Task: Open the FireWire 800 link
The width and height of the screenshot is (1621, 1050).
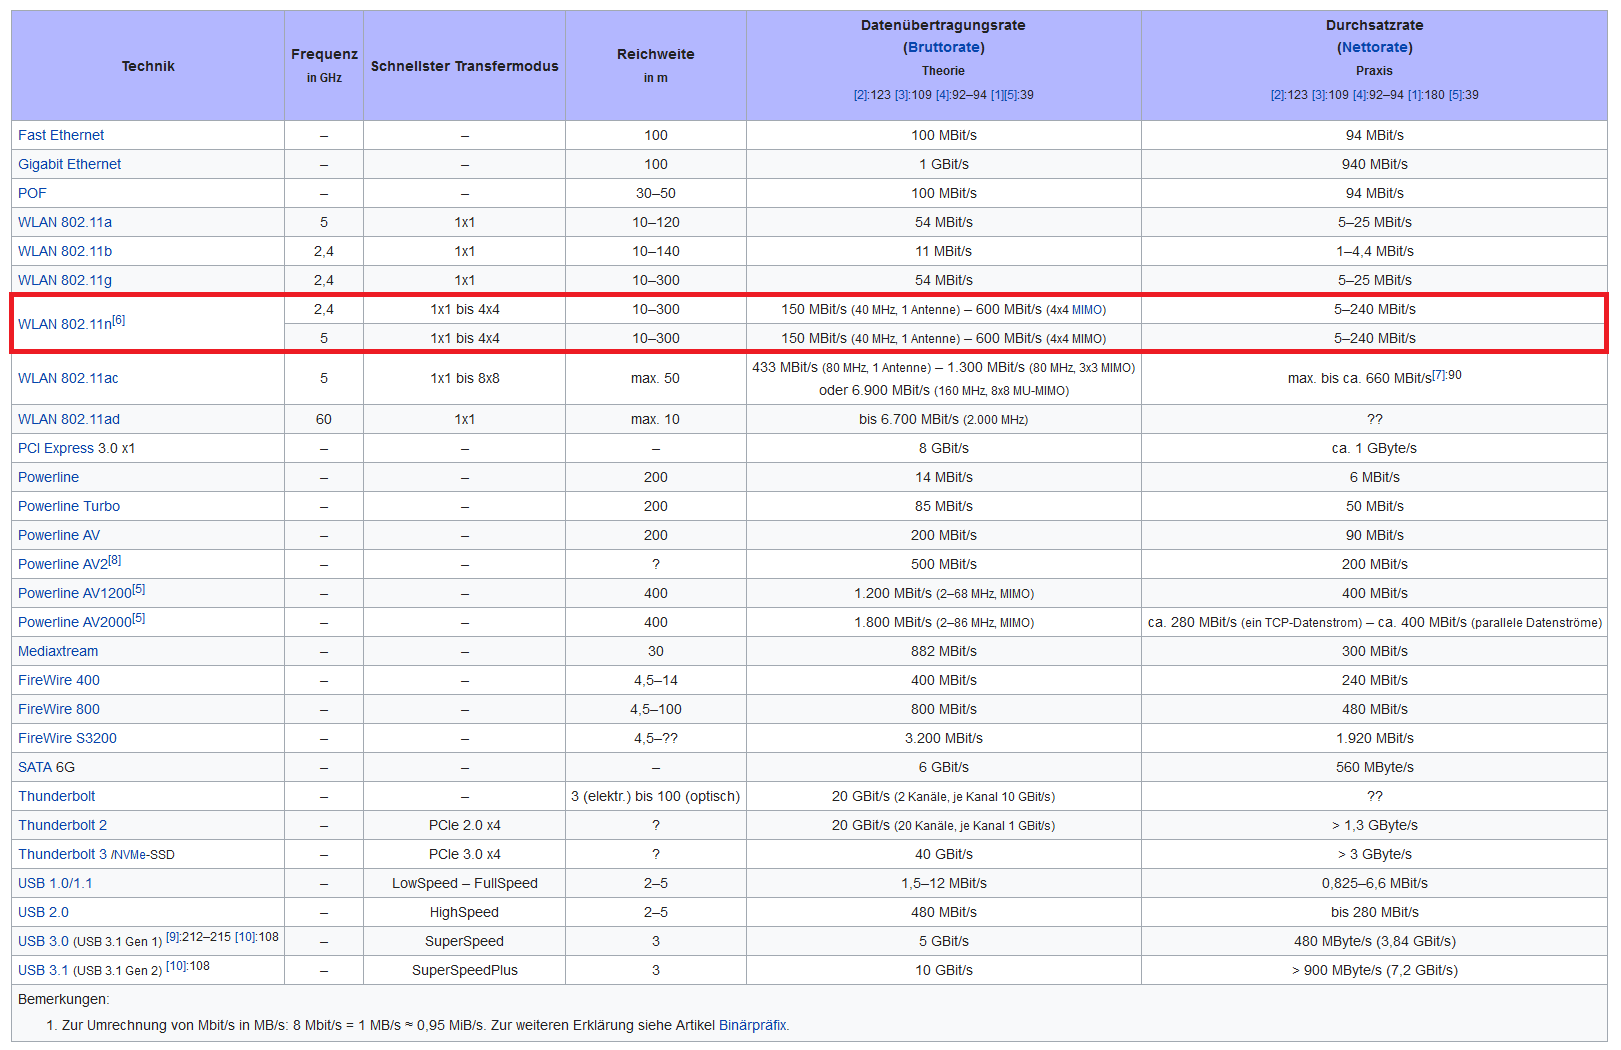Action: [x=59, y=709]
